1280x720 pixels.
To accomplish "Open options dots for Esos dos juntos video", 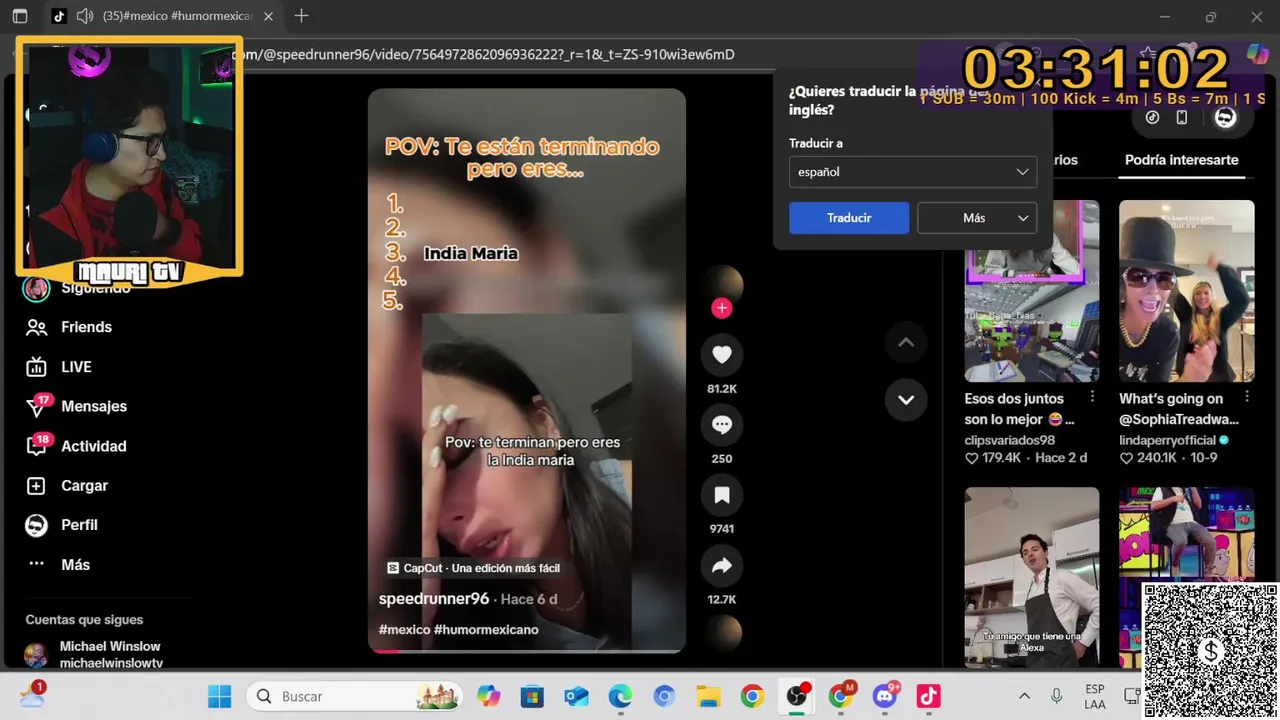I will (1092, 397).
